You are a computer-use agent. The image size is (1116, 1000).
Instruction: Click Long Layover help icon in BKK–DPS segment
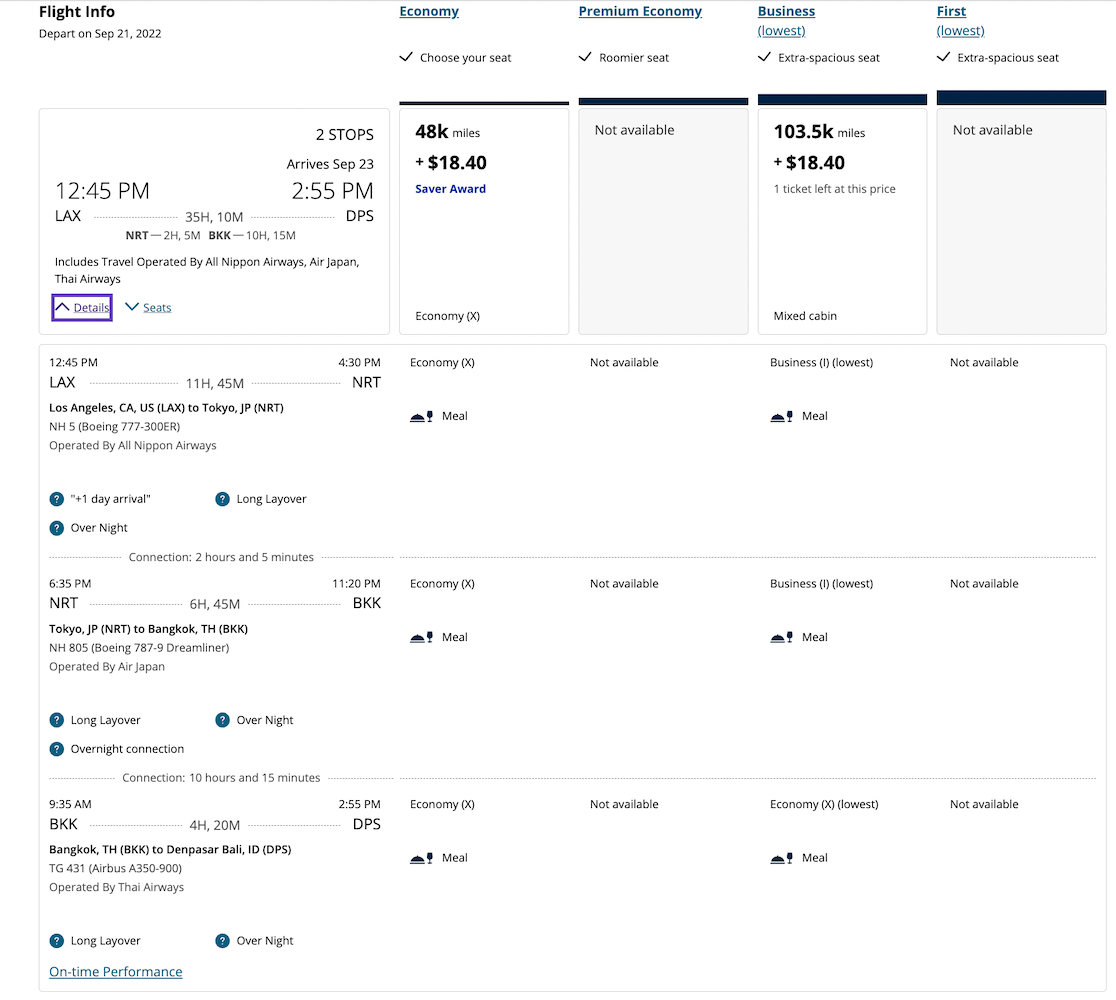57,941
